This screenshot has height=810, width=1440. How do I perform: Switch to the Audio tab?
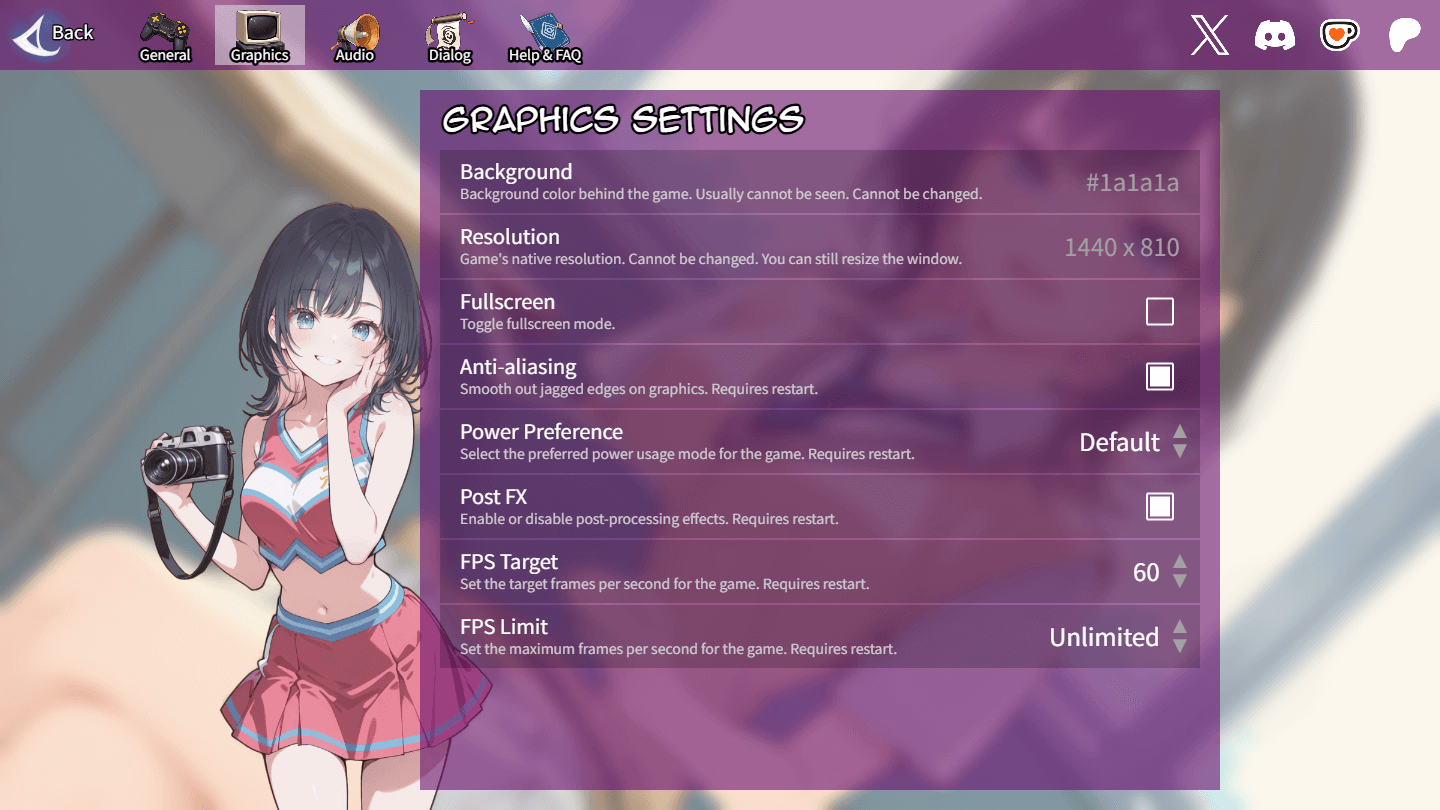pyautogui.click(x=355, y=37)
